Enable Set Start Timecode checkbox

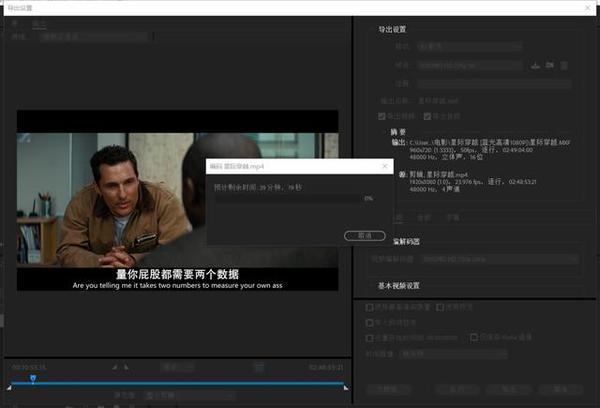tap(369, 338)
